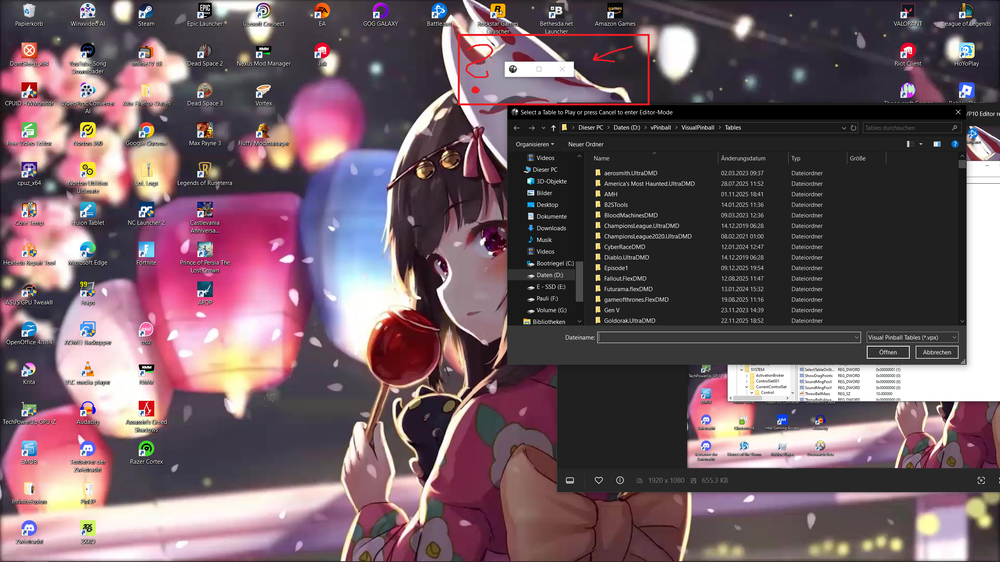Click the Öffnen button
Screen dimensions: 1000x562
click(x=888, y=352)
